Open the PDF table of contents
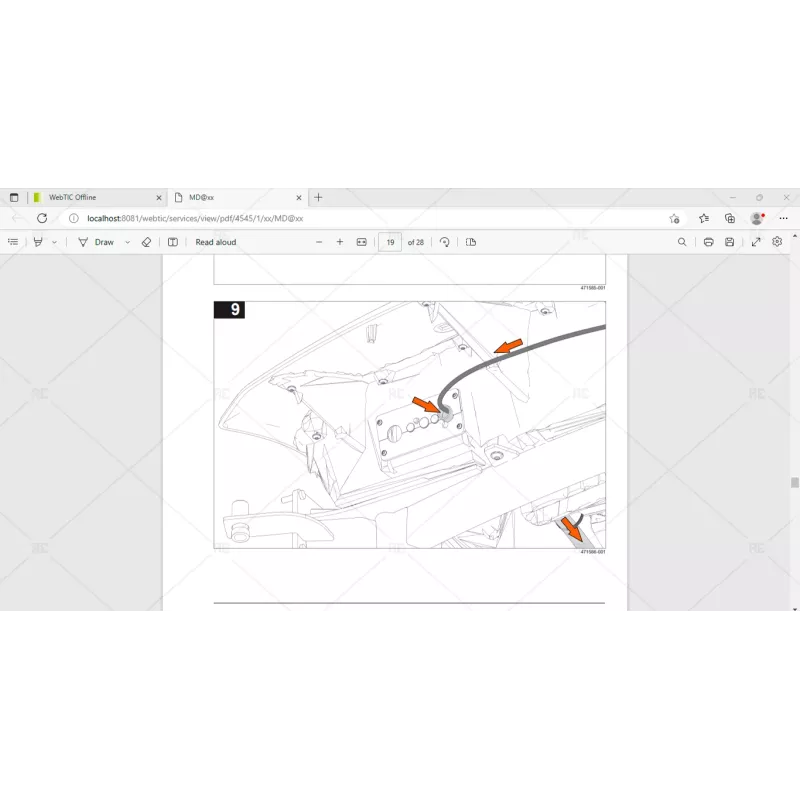 pos(12,242)
